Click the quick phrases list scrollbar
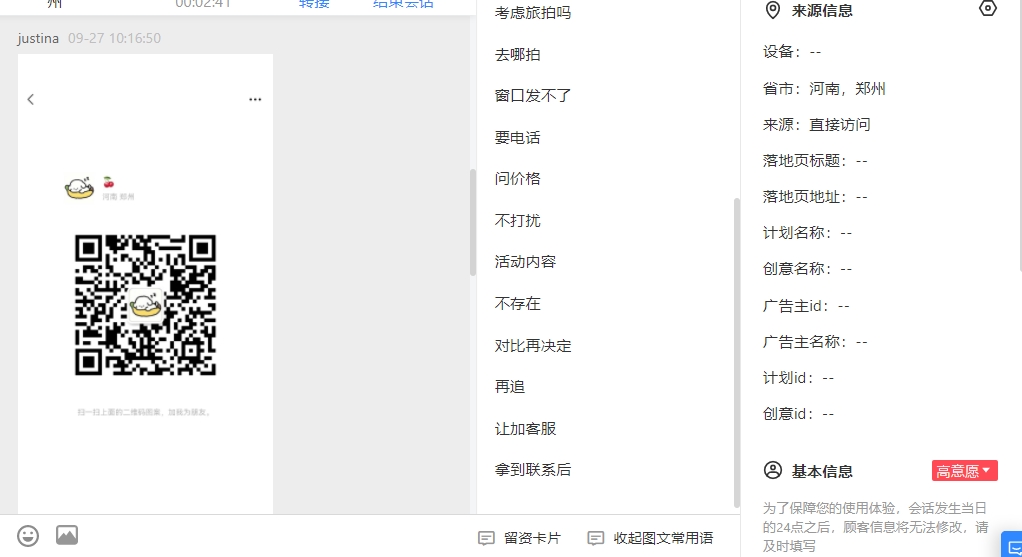The width and height of the screenshot is (1022, 557). [x=737, y=352]
